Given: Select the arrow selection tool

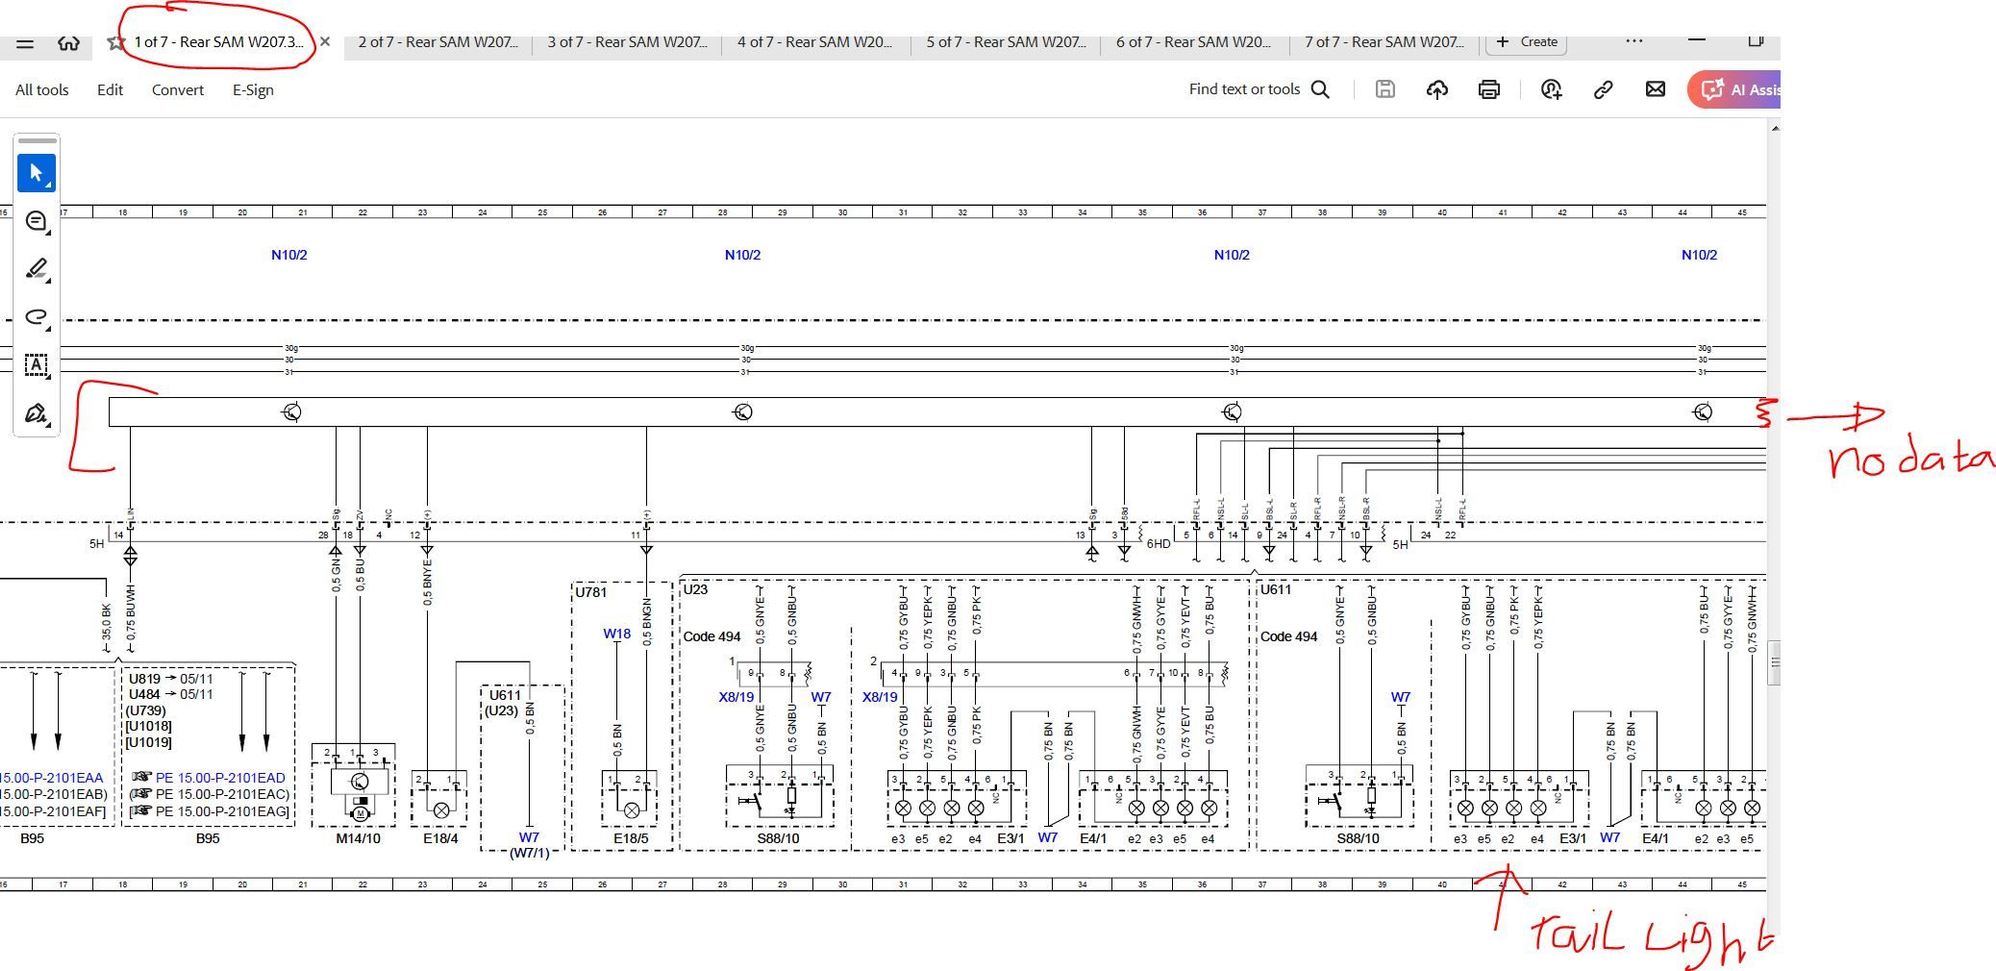Looking at the screenshot, I should [36, 173].
